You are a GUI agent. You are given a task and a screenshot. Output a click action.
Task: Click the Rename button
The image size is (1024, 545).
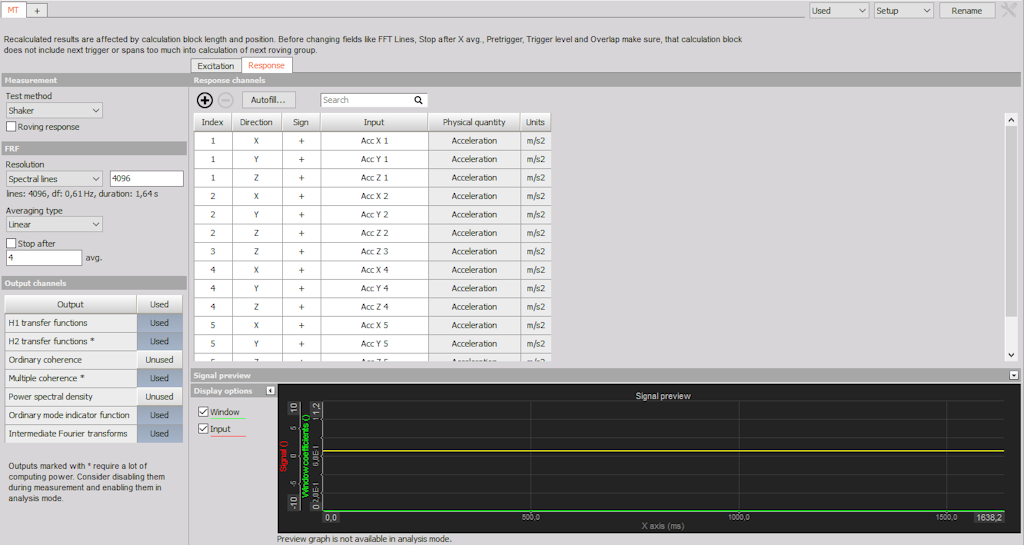click(967, 10)
